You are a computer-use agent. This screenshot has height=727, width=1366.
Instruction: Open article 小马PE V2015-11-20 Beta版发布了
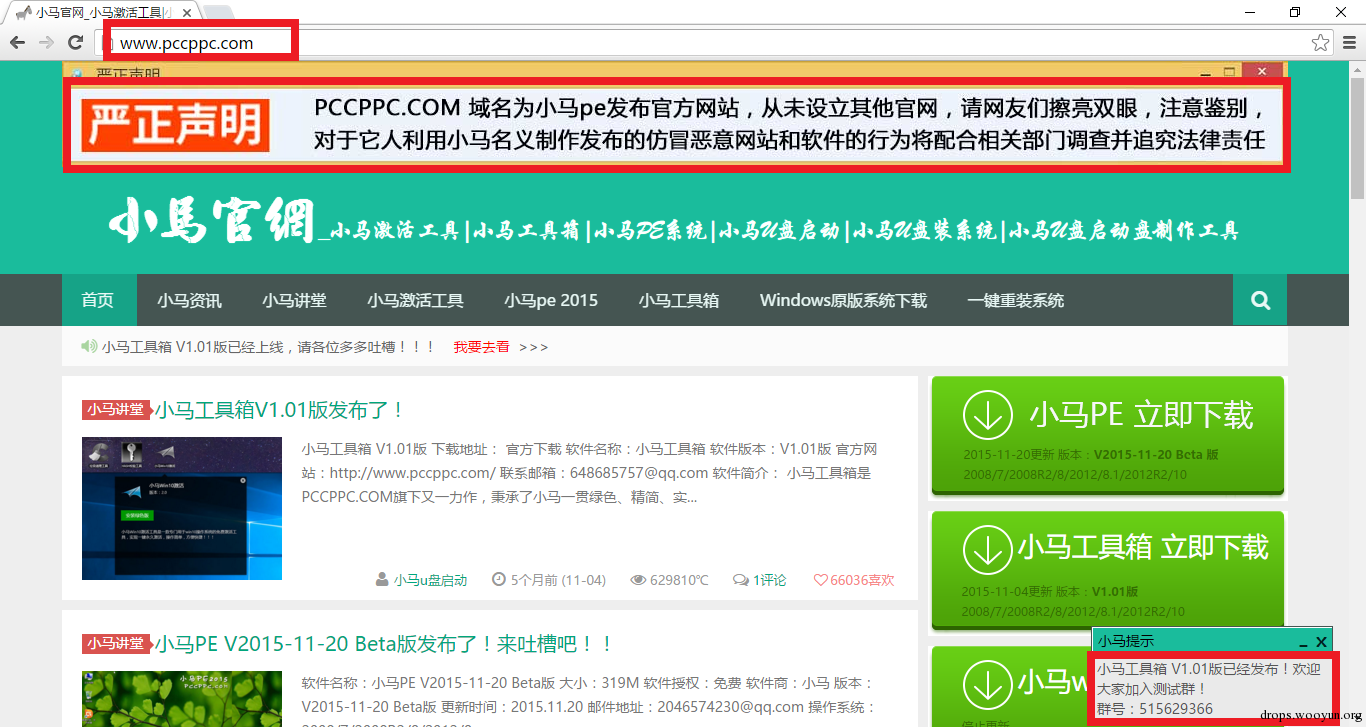384,644
